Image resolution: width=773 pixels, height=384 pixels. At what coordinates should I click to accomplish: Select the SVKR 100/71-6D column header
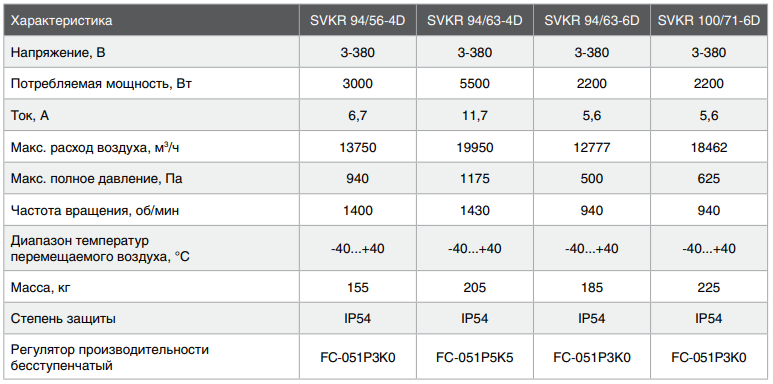click(x=709, y=21)
